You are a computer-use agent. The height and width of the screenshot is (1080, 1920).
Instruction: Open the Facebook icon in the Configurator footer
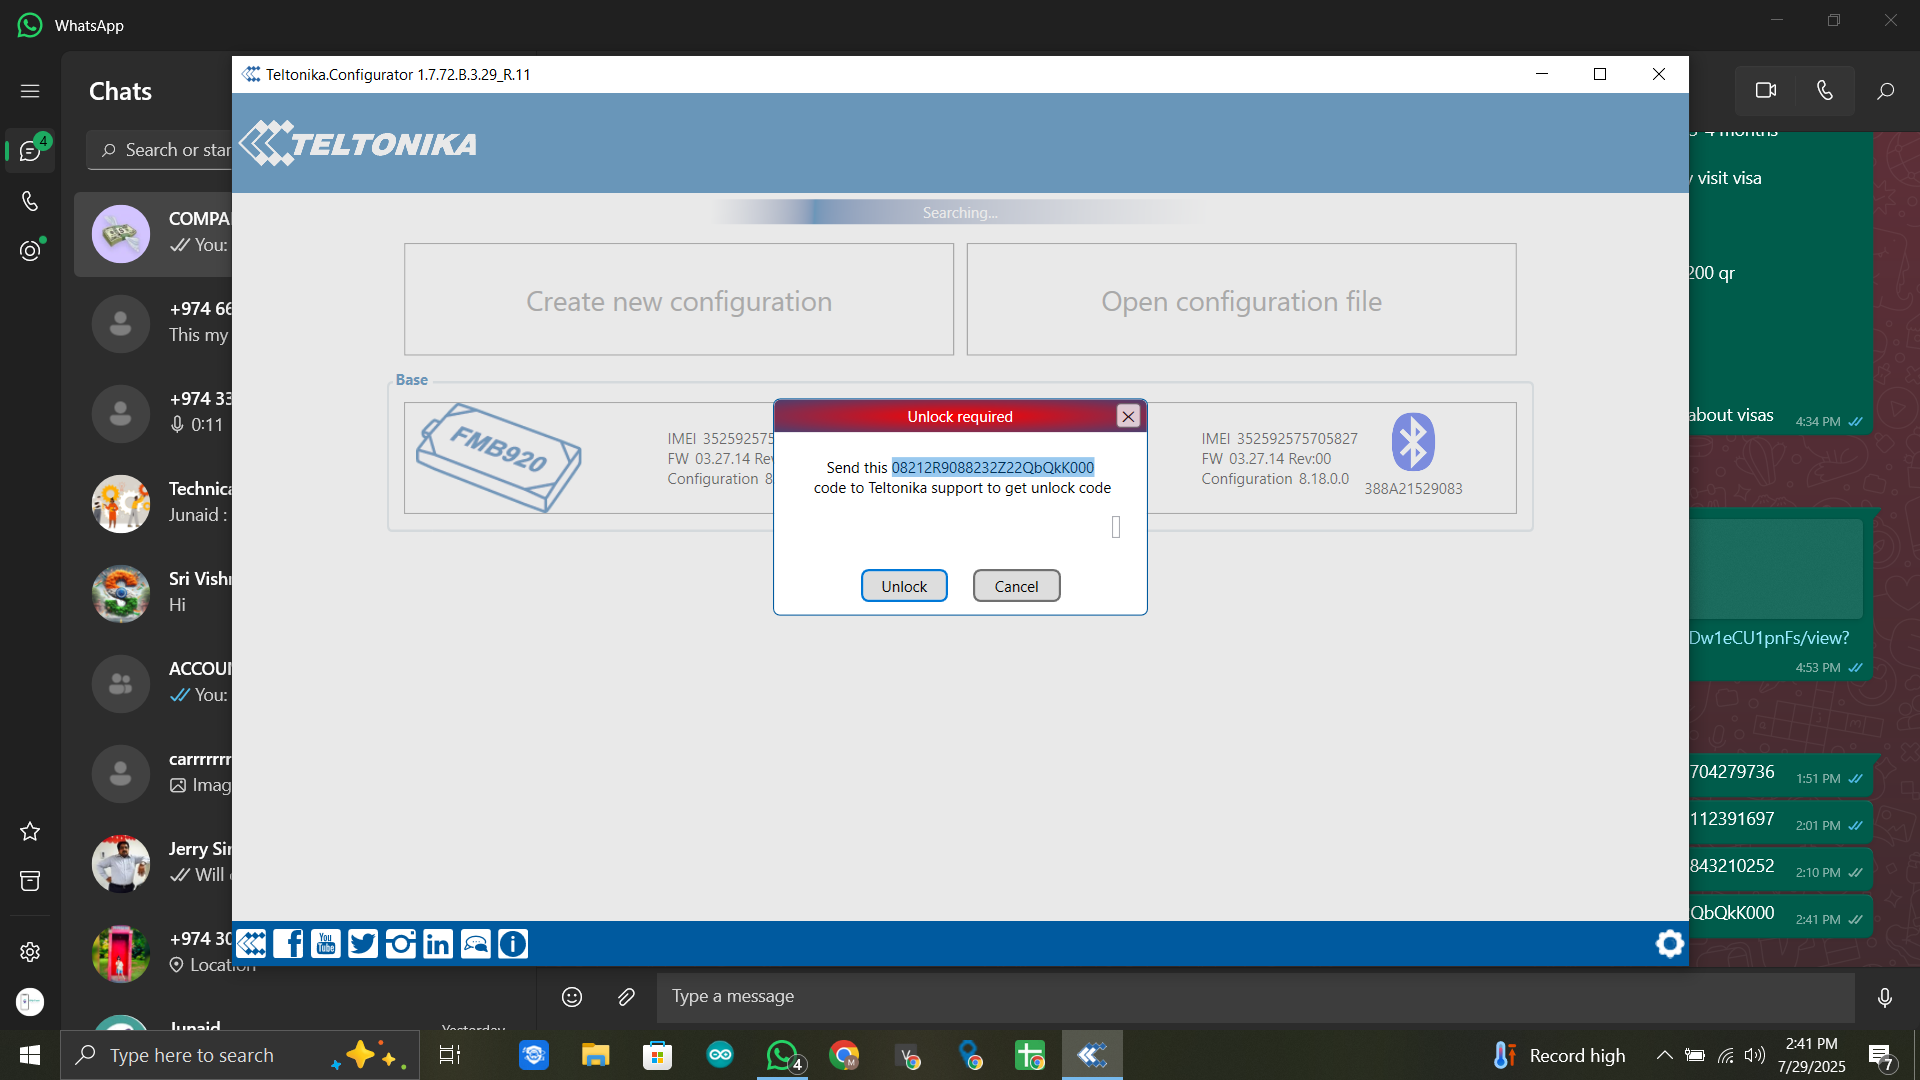pos(288,944)
